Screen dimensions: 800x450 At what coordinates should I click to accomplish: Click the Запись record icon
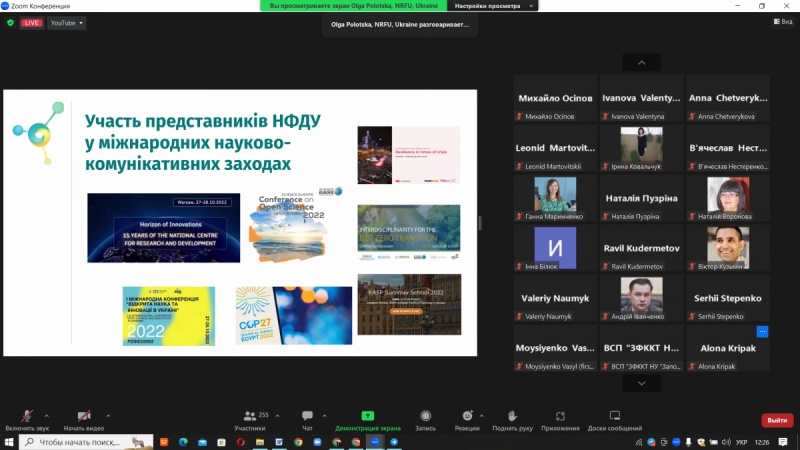pos(426,416)
